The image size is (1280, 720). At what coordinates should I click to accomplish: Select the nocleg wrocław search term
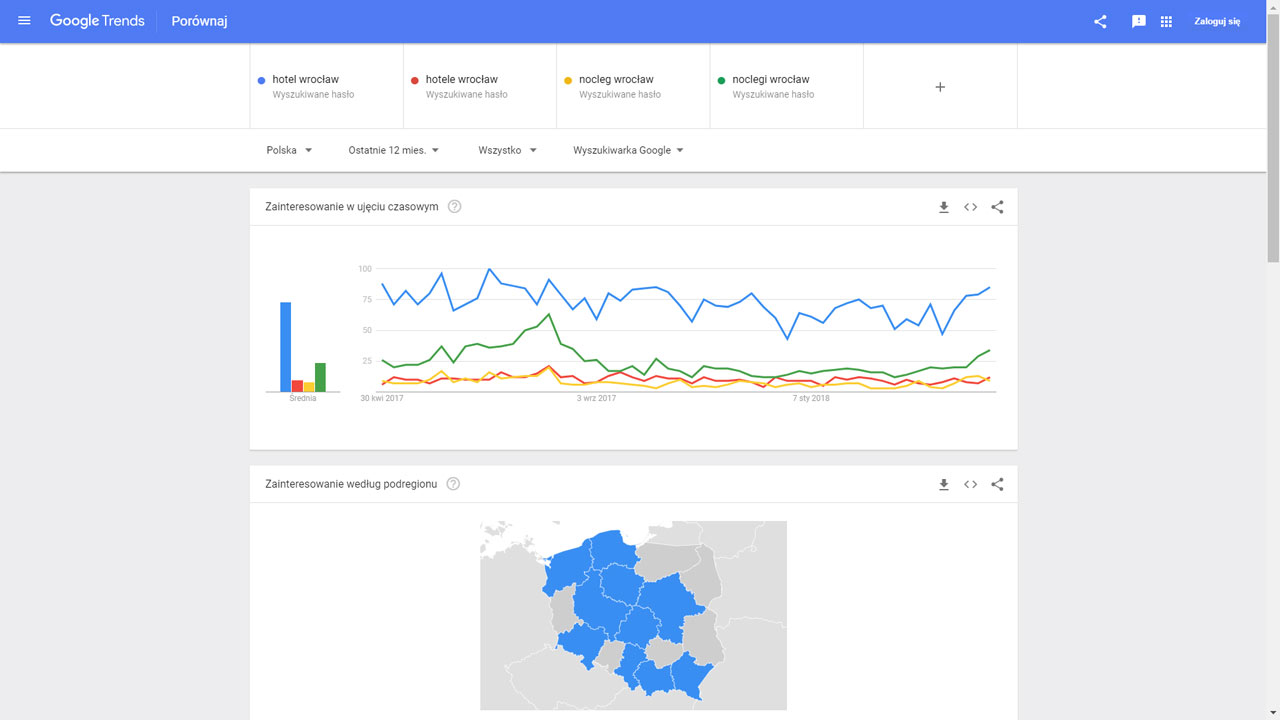click(633, 86)
